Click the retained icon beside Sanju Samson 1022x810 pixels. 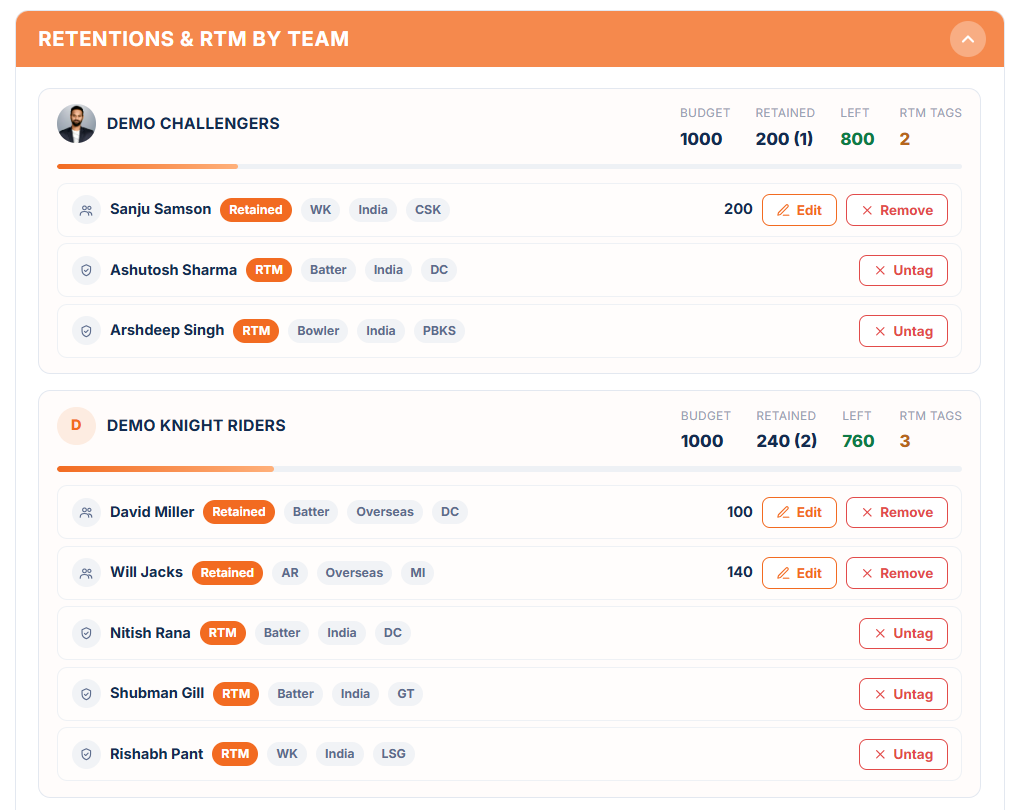[x=86, y=210]
